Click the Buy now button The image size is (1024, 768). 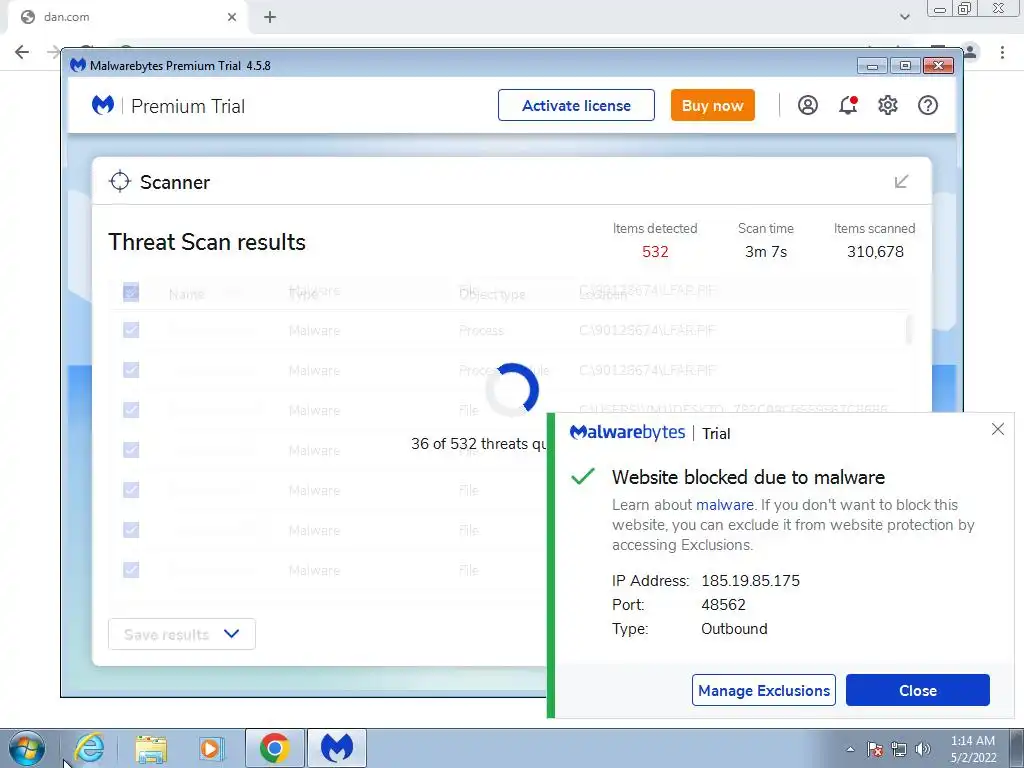tap(712, 105)
